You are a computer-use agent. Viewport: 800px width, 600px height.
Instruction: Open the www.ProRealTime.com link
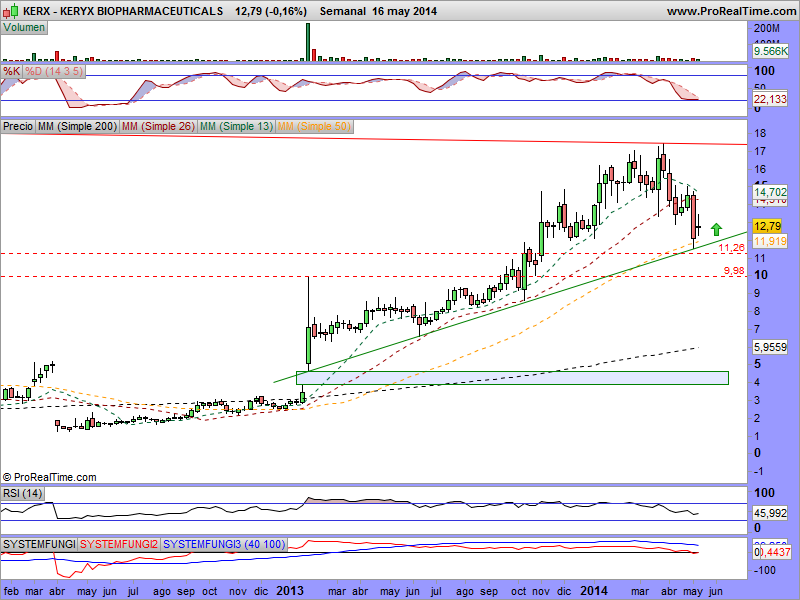731,11
